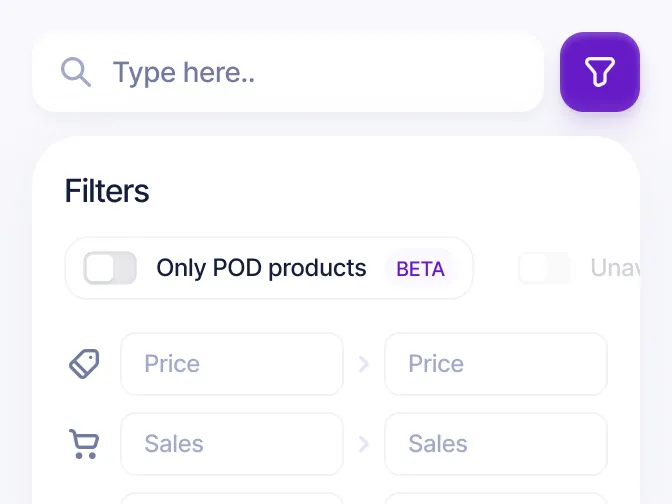The image size is (672, 504).
Task: Toggle the Only POD products switch
Action: (x=110, y=268)
